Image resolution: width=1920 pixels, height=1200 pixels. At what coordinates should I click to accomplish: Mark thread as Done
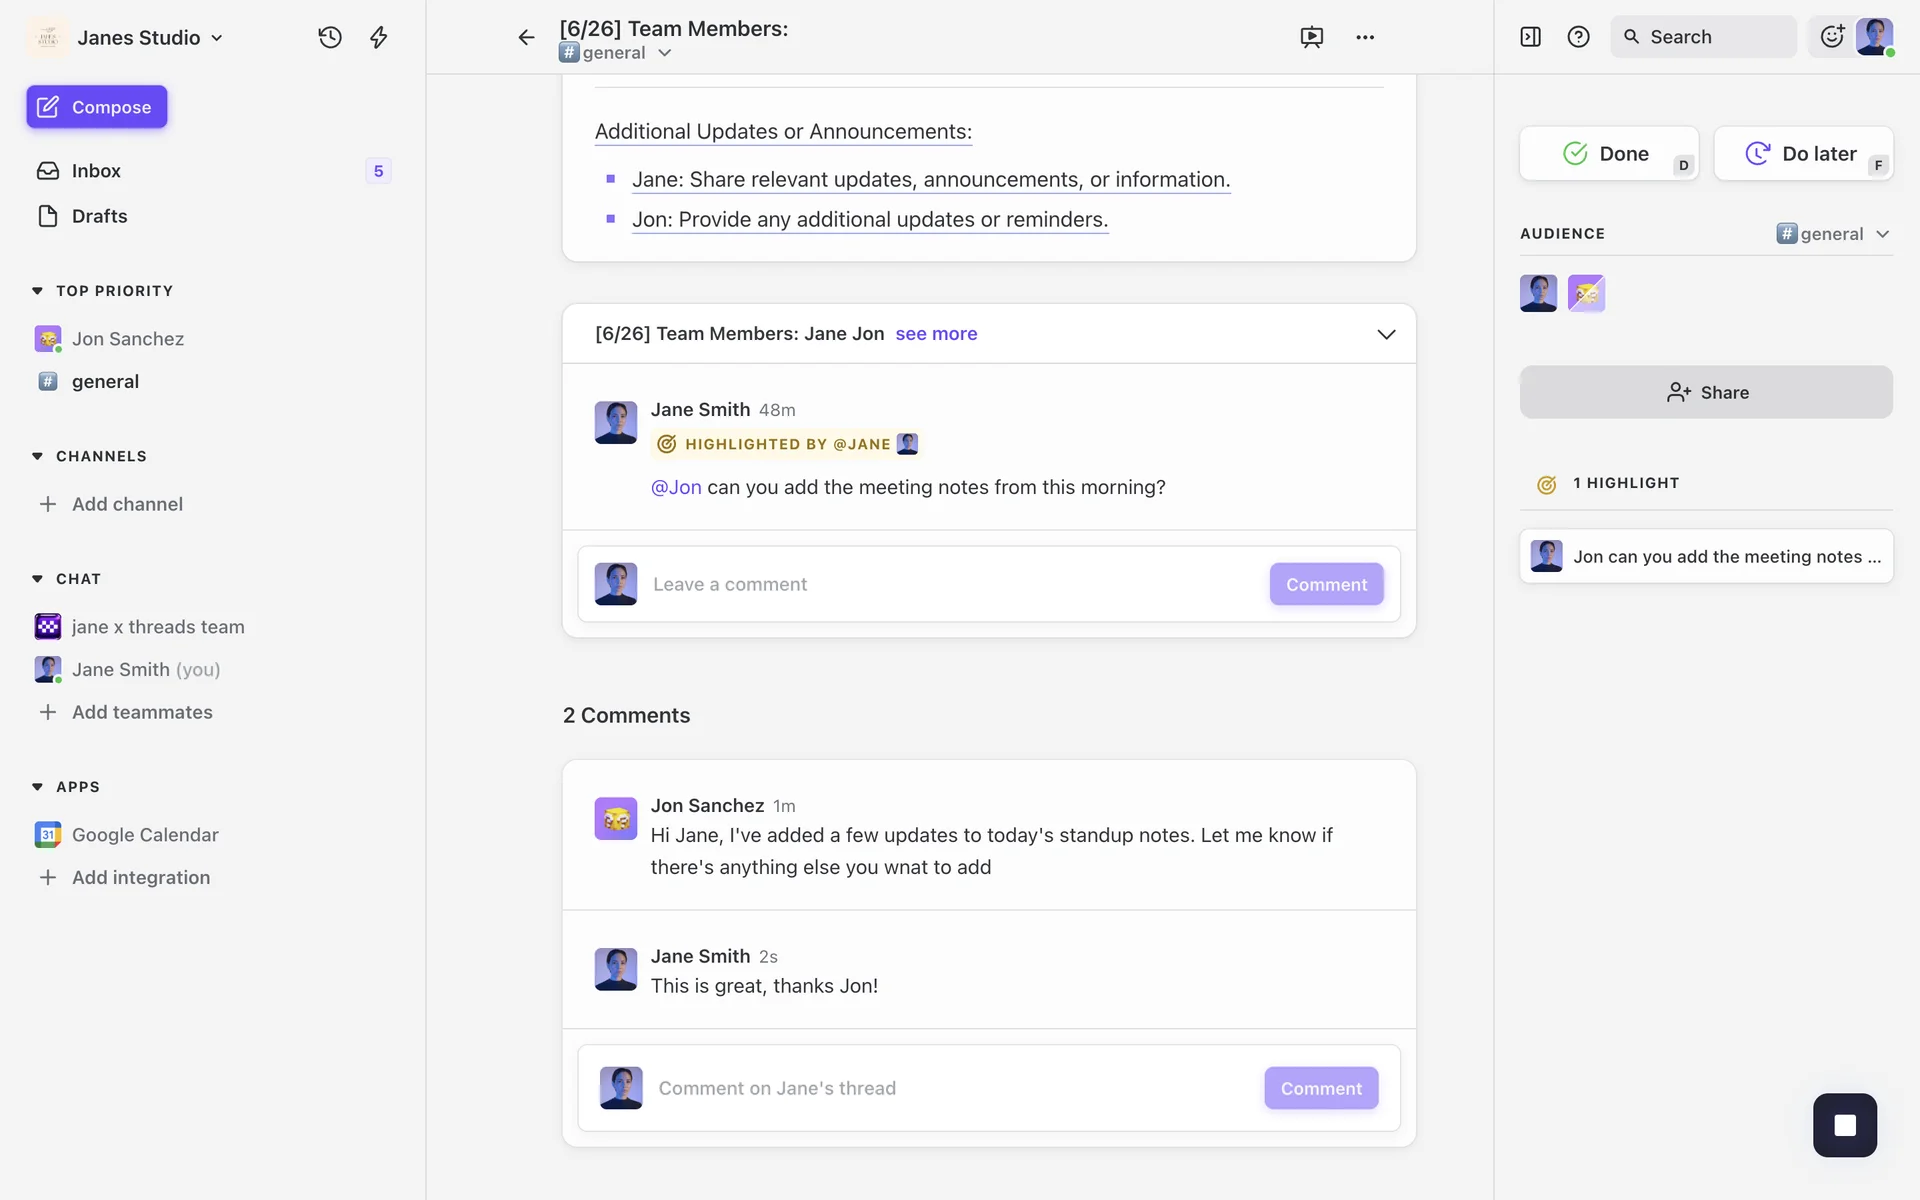coord(1607,153)
